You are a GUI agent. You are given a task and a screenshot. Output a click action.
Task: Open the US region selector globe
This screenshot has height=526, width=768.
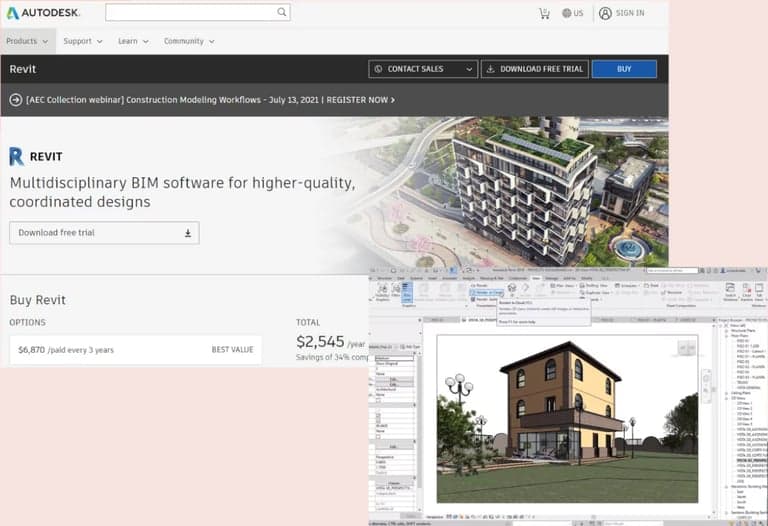[567, 13]
